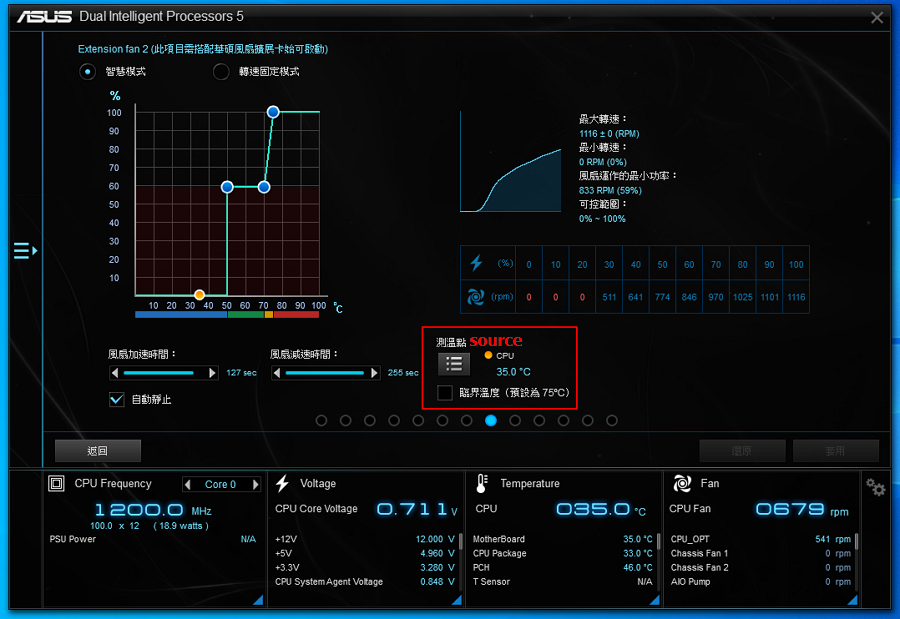Click the CPU System Agent Voltage row
The image size is (900, 619).
tap(364, 582)
